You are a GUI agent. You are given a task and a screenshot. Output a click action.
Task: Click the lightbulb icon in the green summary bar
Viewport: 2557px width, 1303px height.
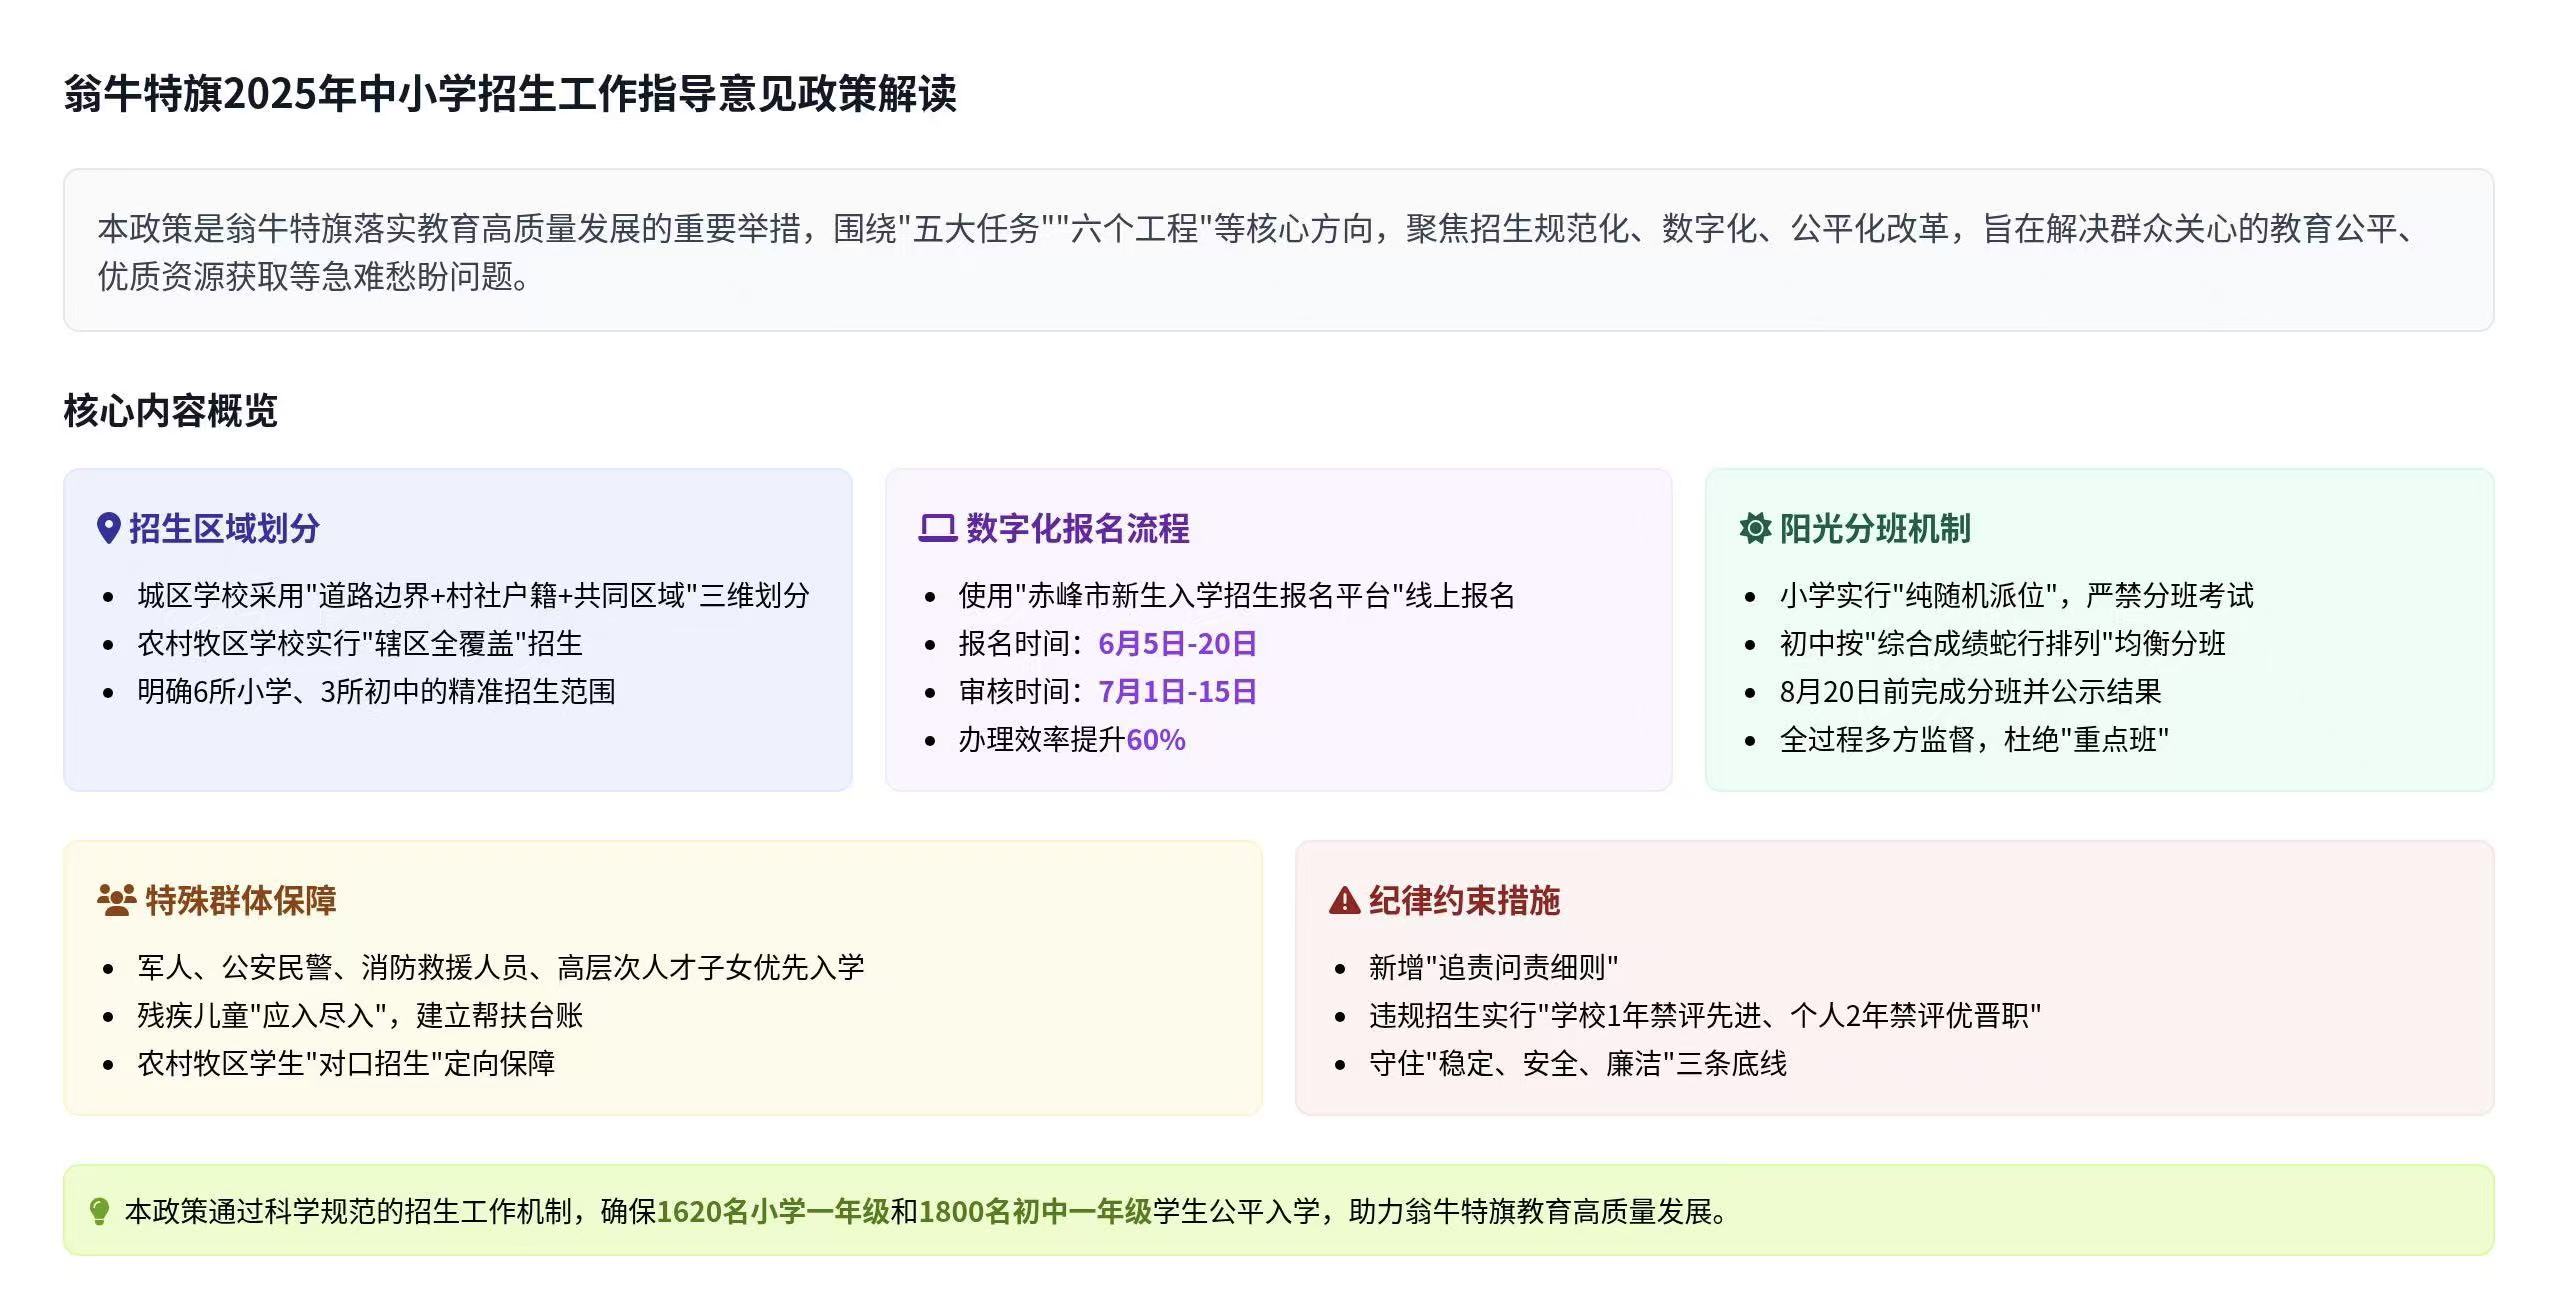click(99, 1212)
